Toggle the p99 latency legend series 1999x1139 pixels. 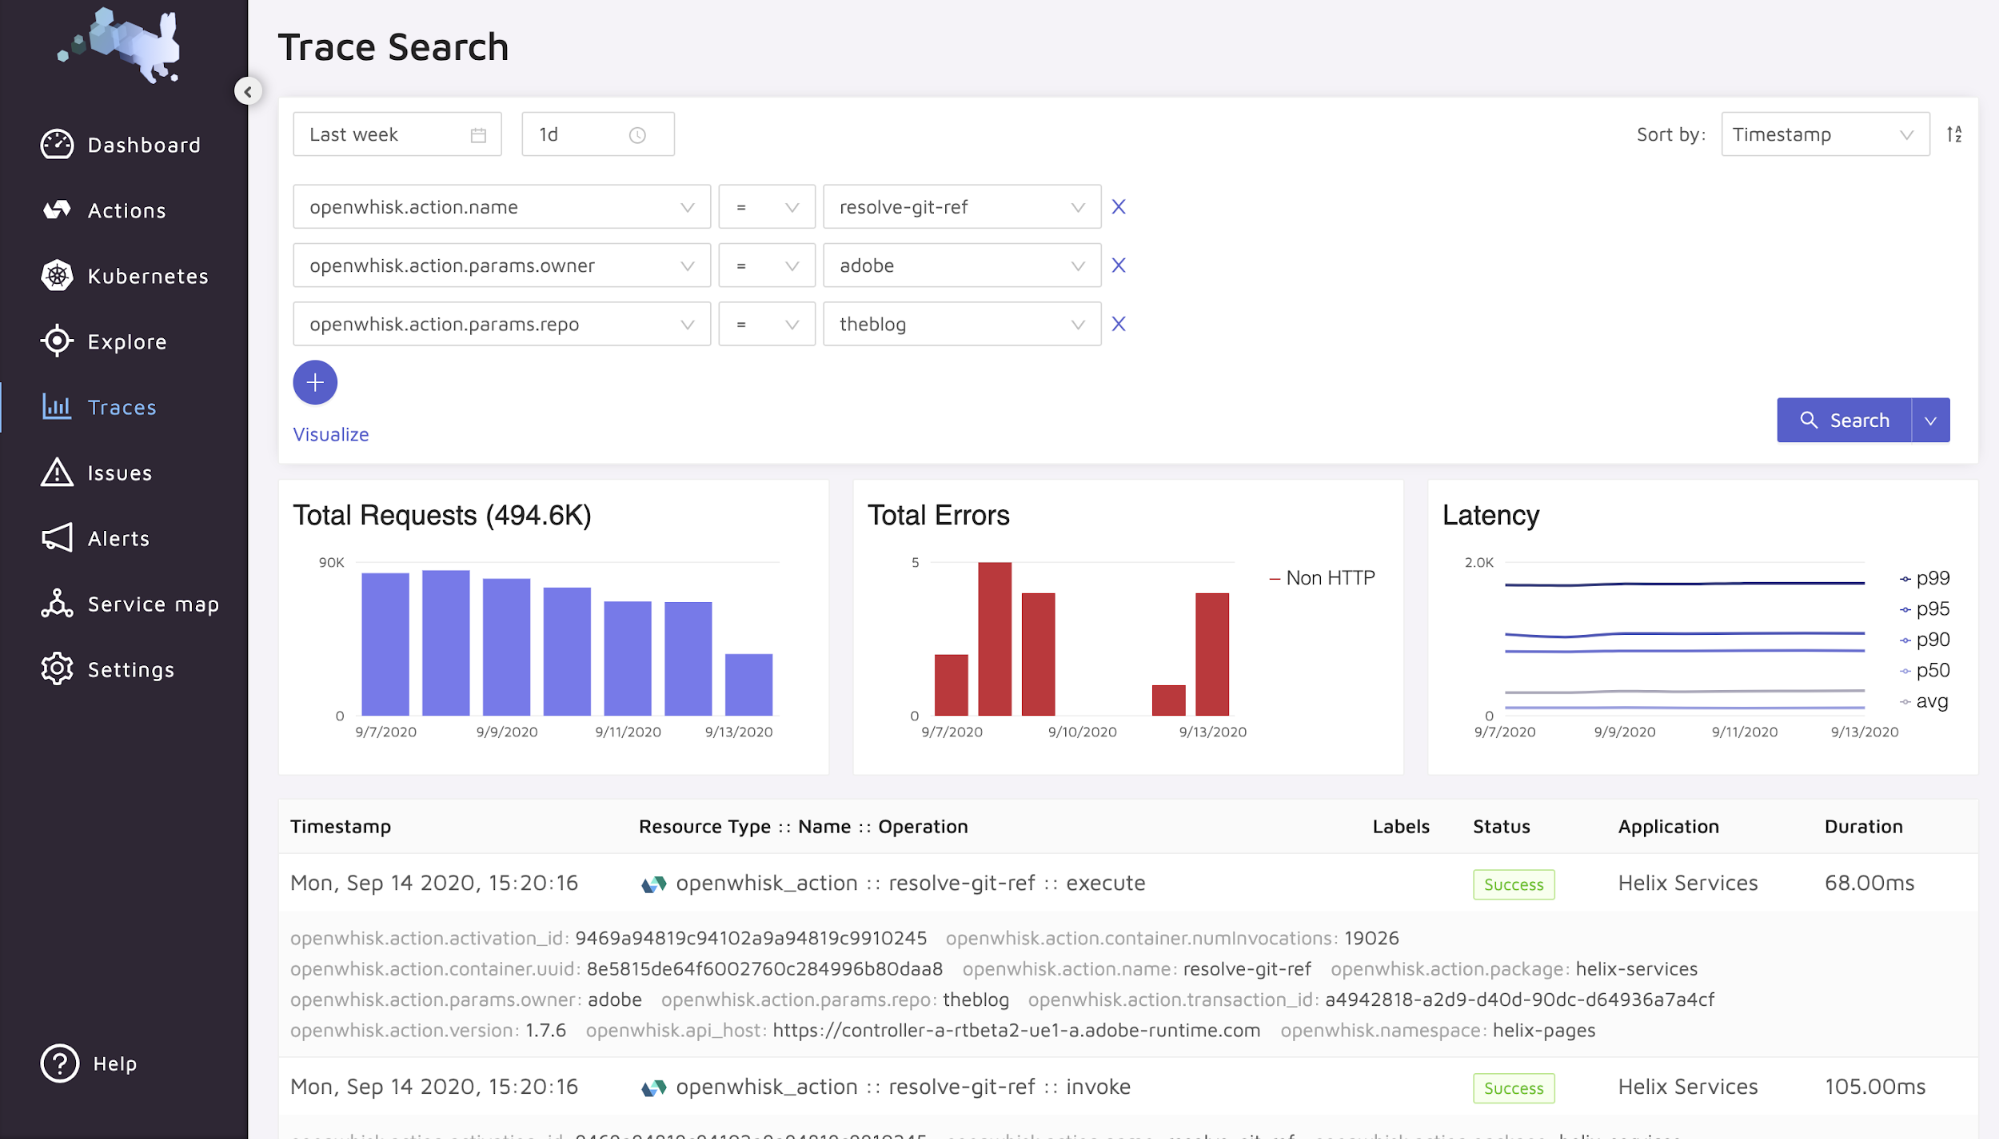pyautogui.click(x=1925, y=578)
